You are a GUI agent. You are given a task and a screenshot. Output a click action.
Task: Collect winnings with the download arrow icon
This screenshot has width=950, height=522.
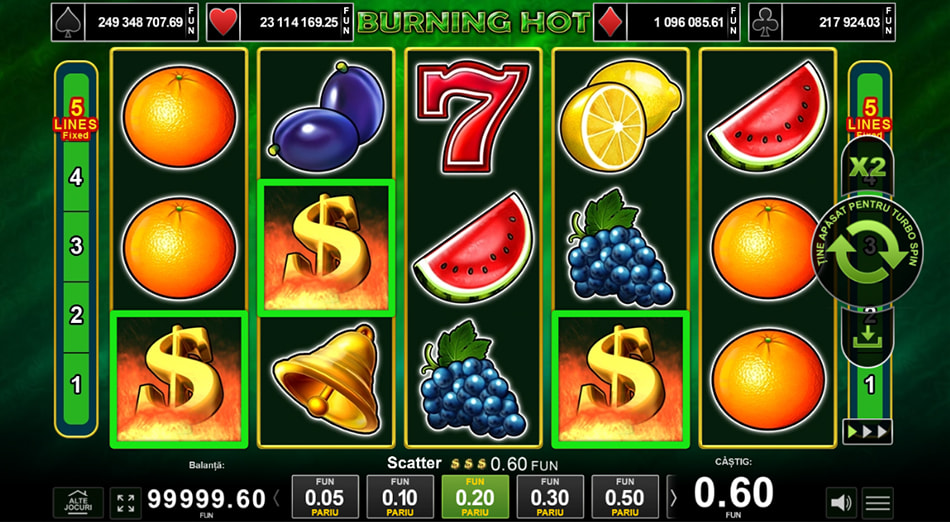867,335
